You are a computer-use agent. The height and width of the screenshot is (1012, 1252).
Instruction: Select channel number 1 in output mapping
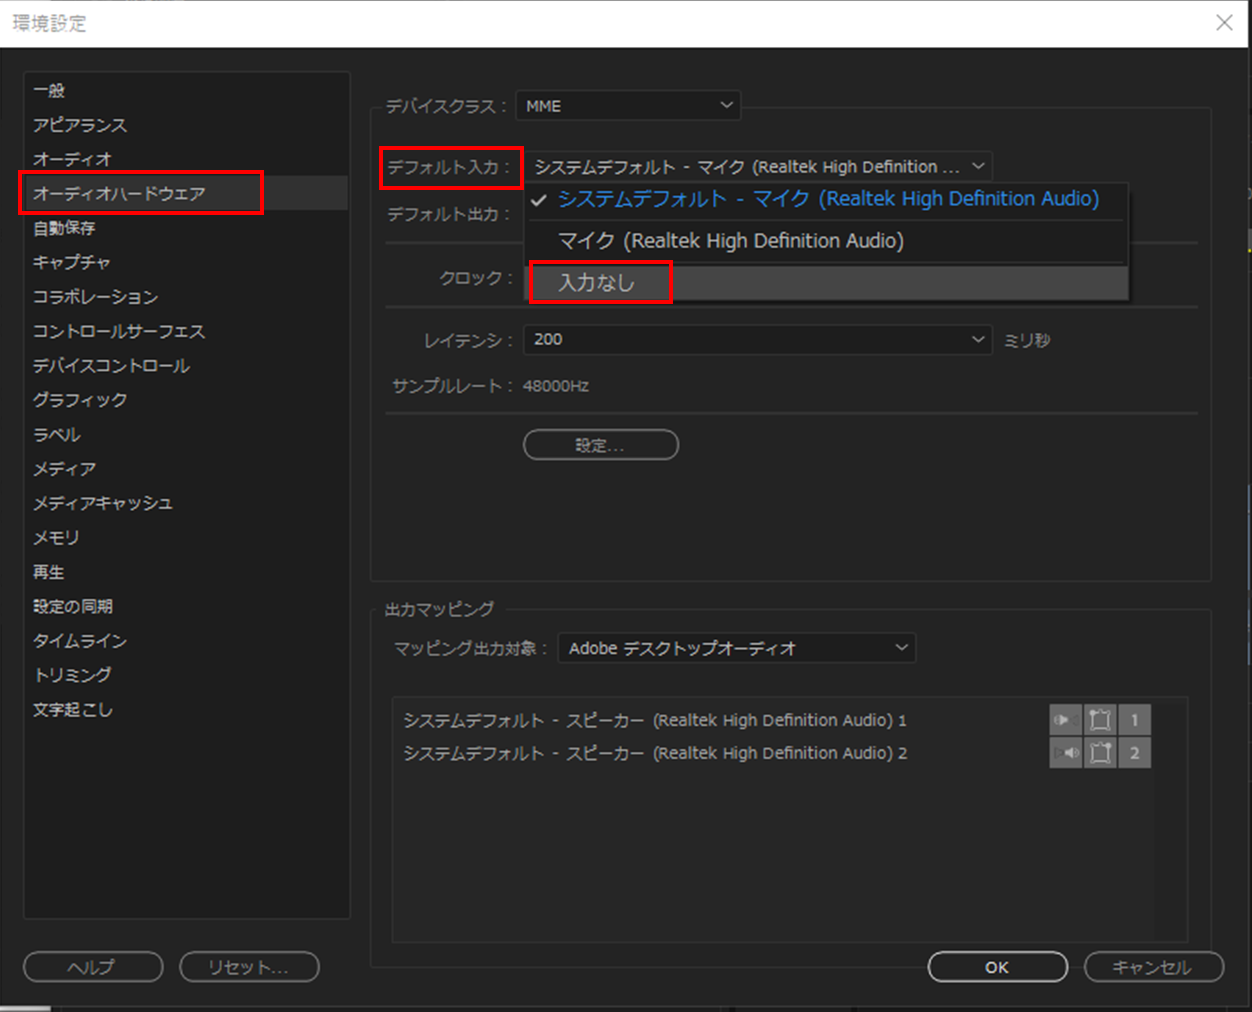point(1134,719)
